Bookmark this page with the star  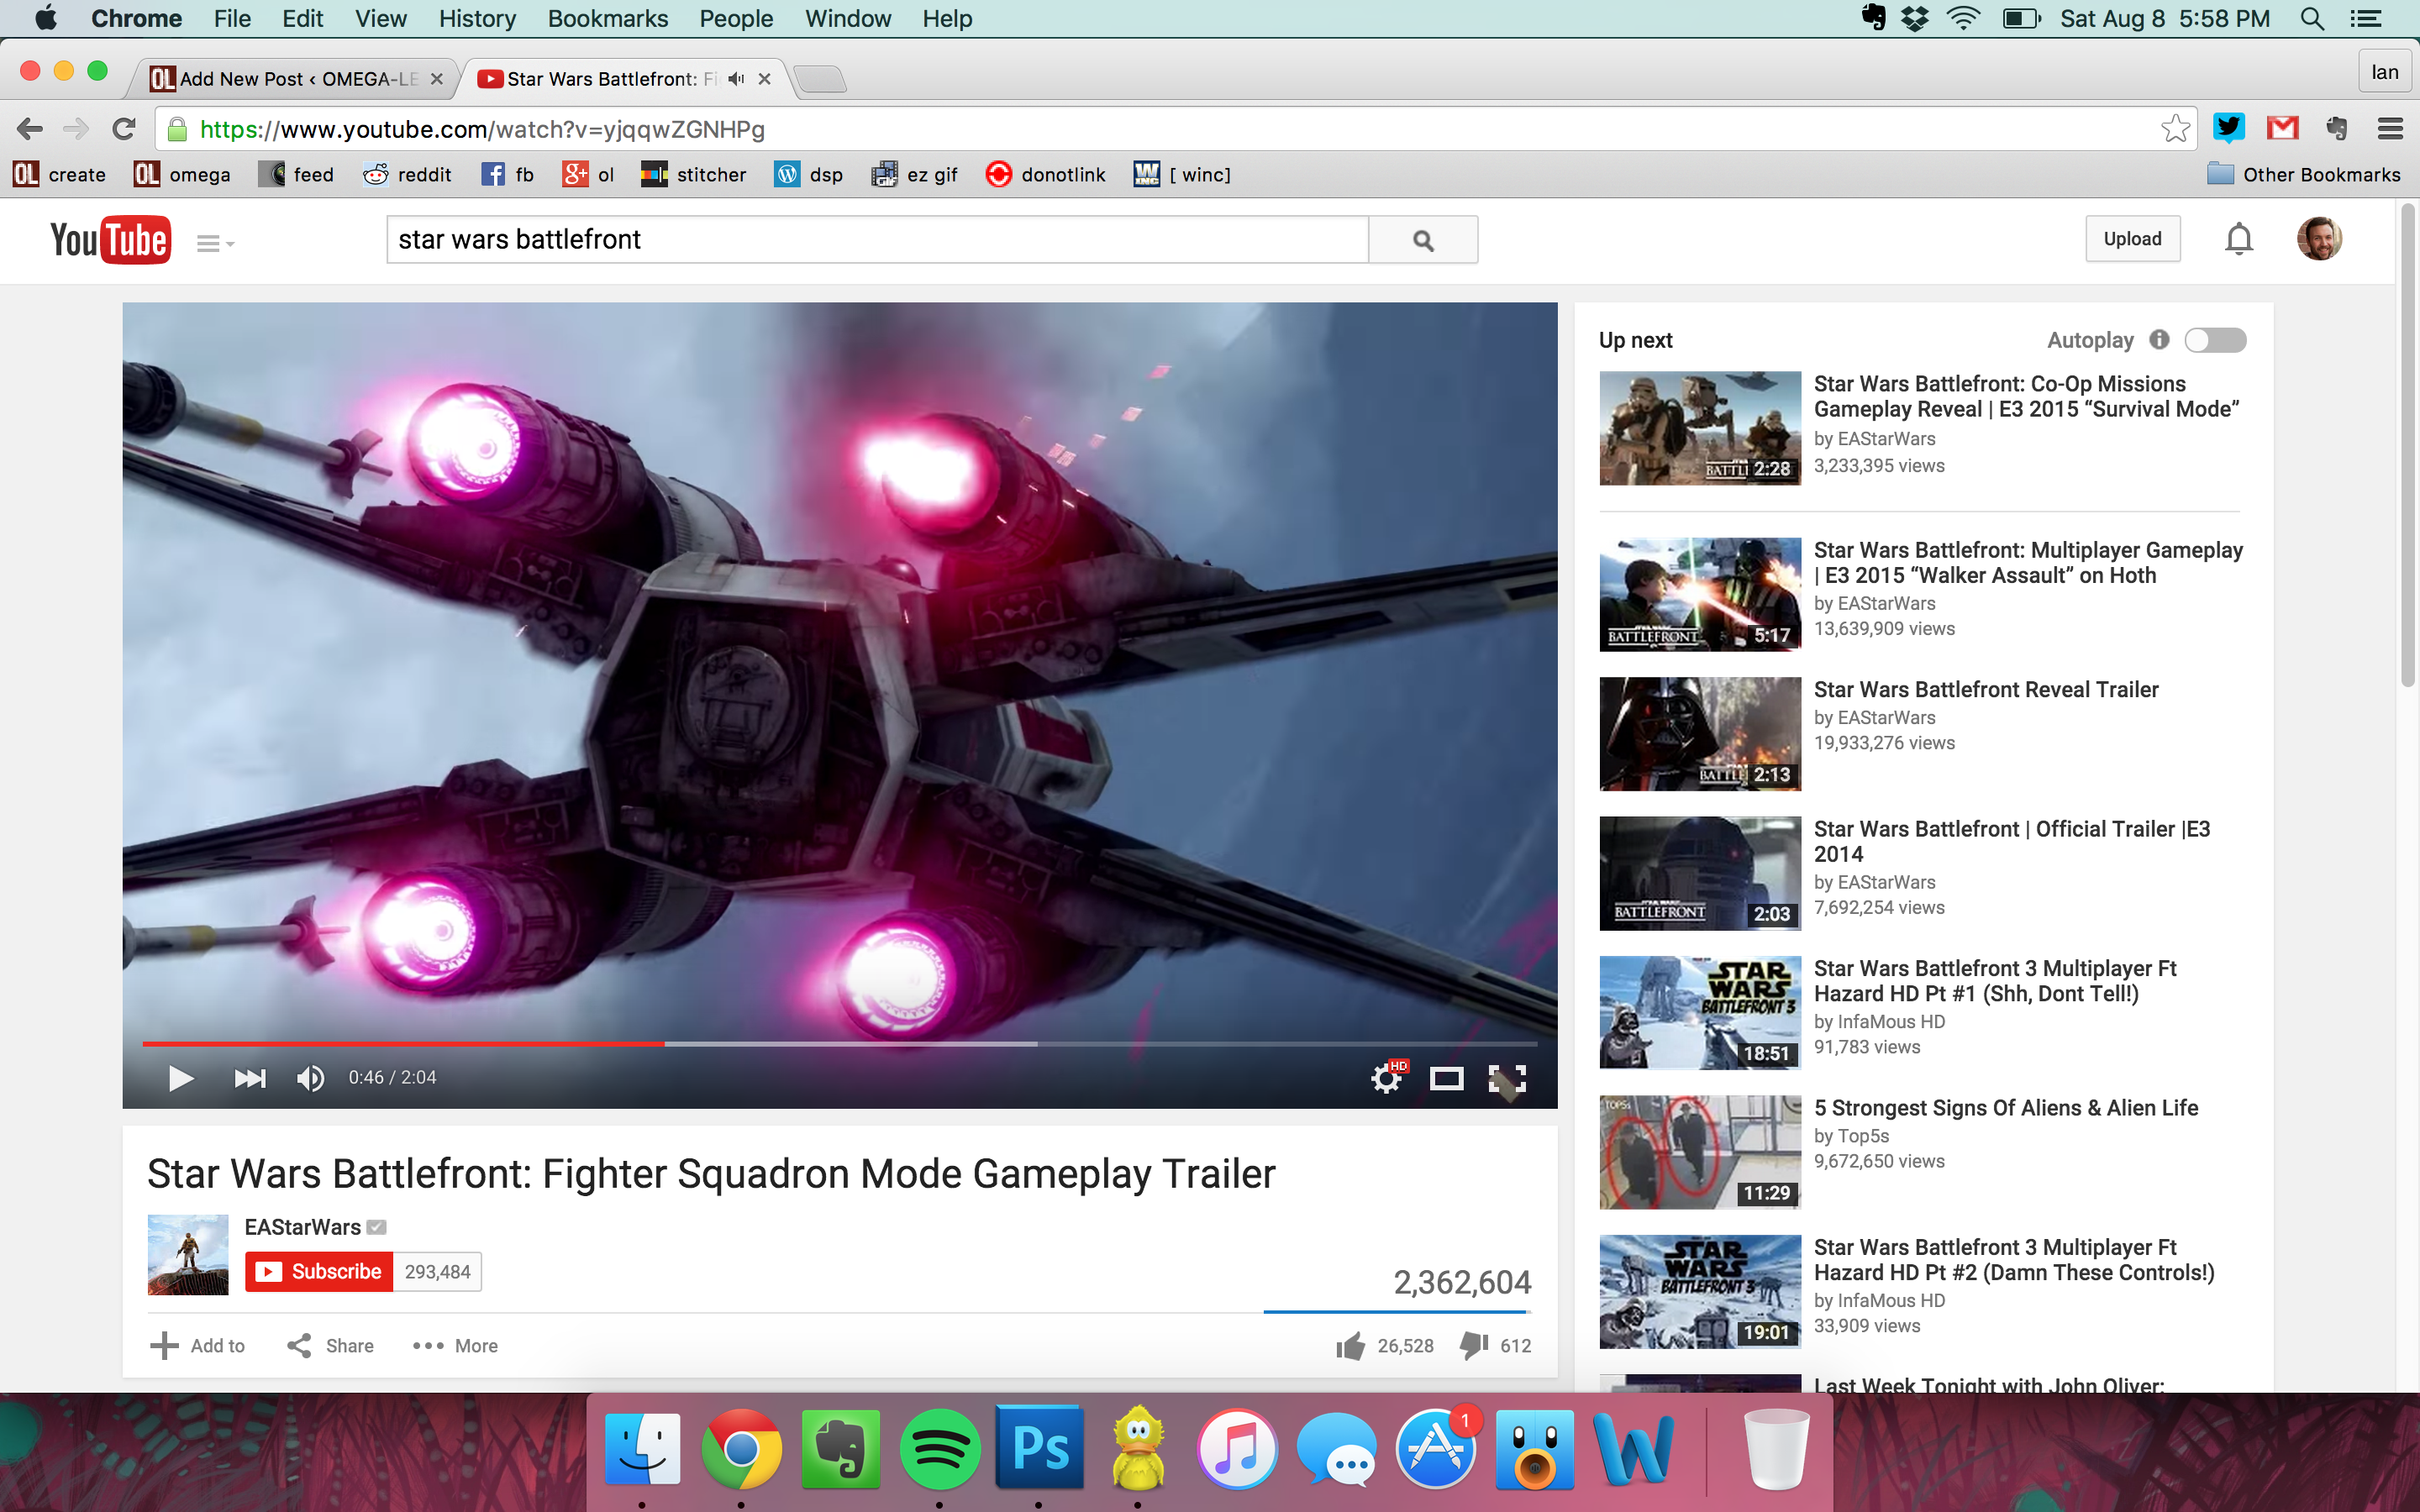point(2175,129)
